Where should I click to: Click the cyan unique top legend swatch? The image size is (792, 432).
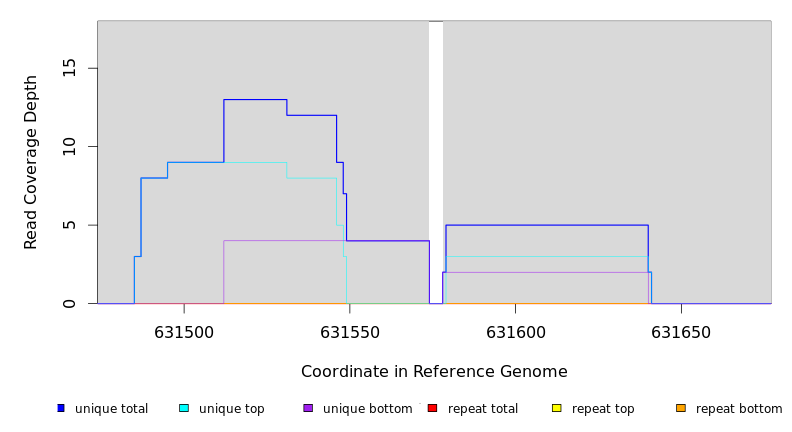[184, 408]
